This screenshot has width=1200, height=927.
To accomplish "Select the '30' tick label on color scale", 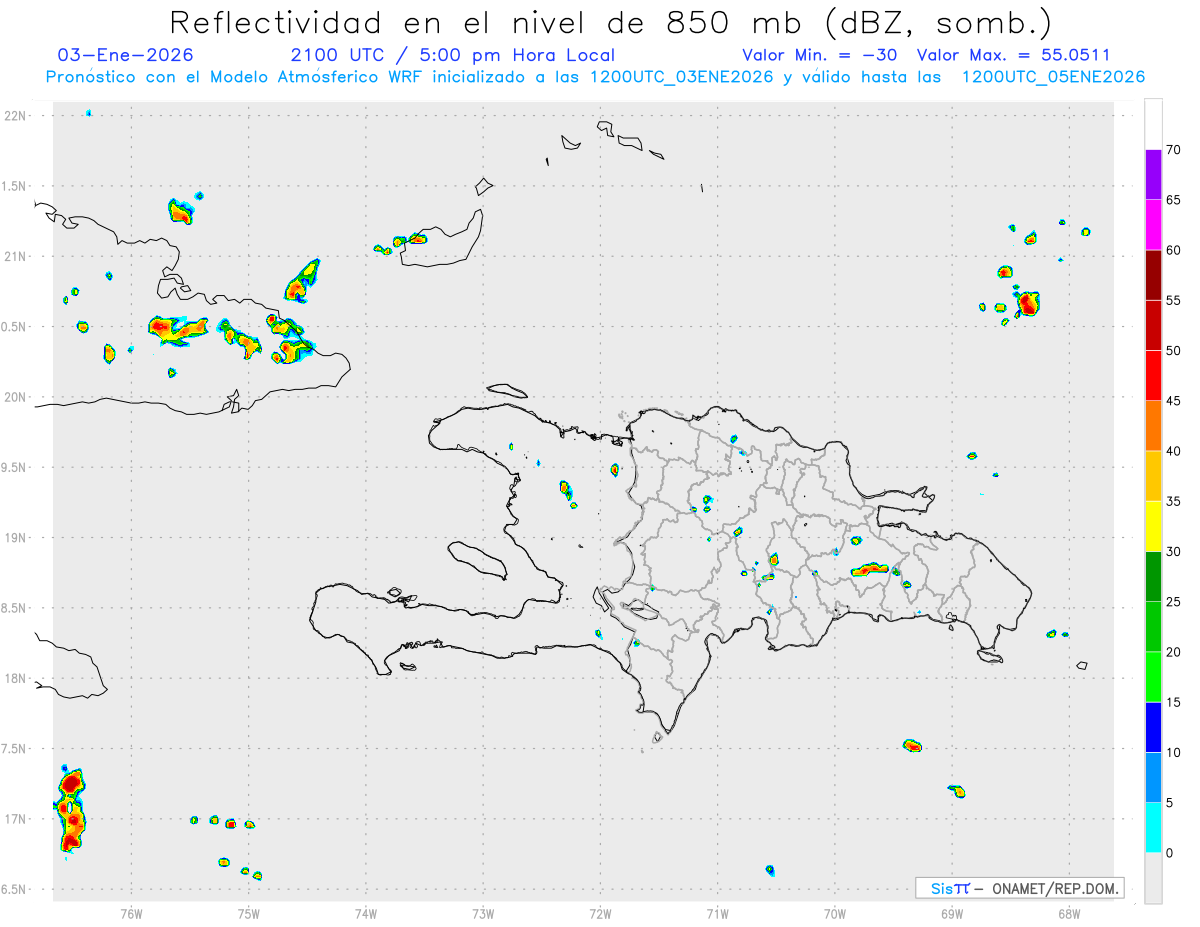I will click(1173, 552).
